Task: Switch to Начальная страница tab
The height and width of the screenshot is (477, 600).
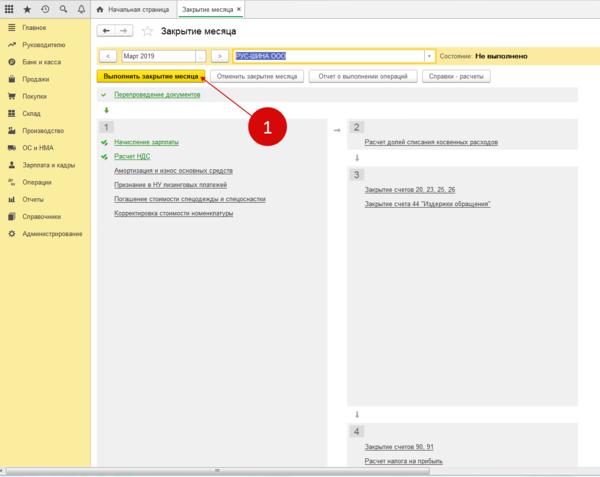Action: [x=132, y=10]
